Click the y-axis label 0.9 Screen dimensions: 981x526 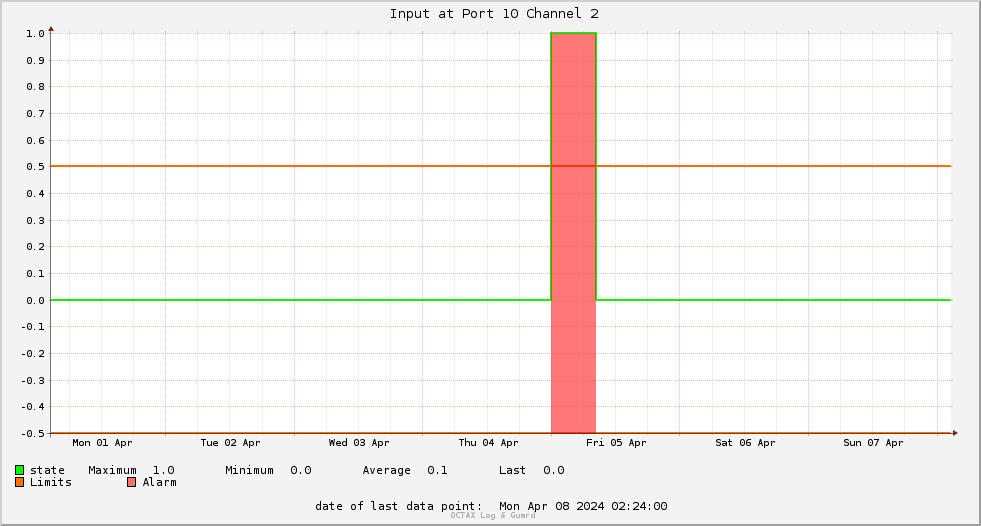(35, 61)
